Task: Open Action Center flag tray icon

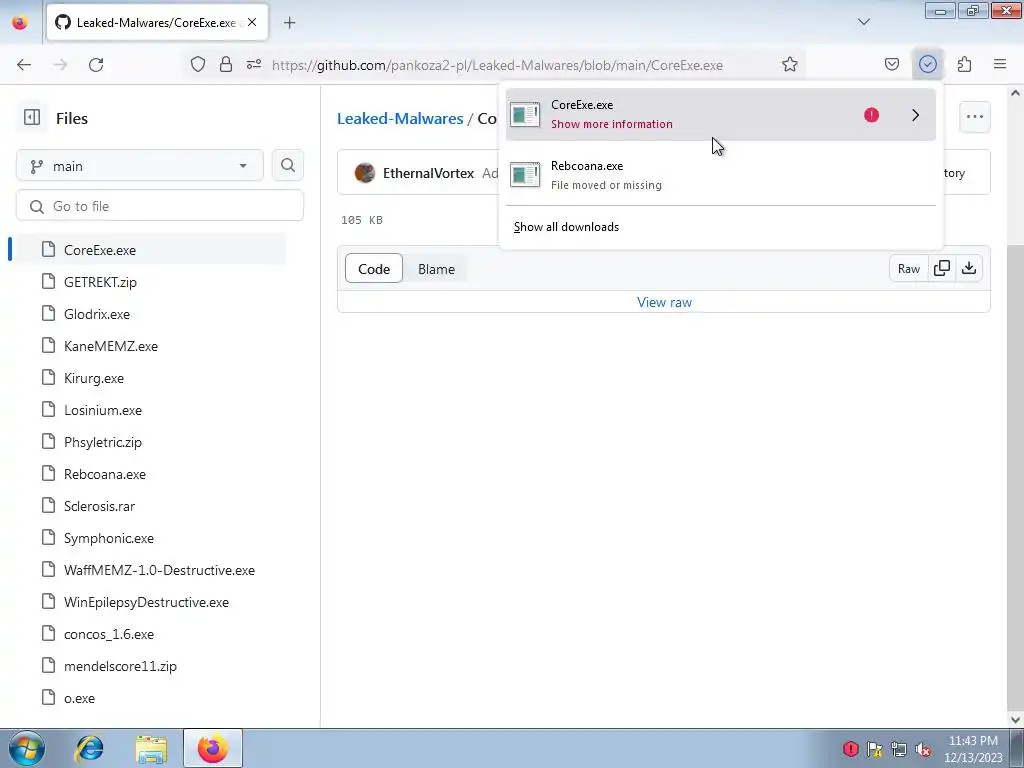Action: (874, 748)
